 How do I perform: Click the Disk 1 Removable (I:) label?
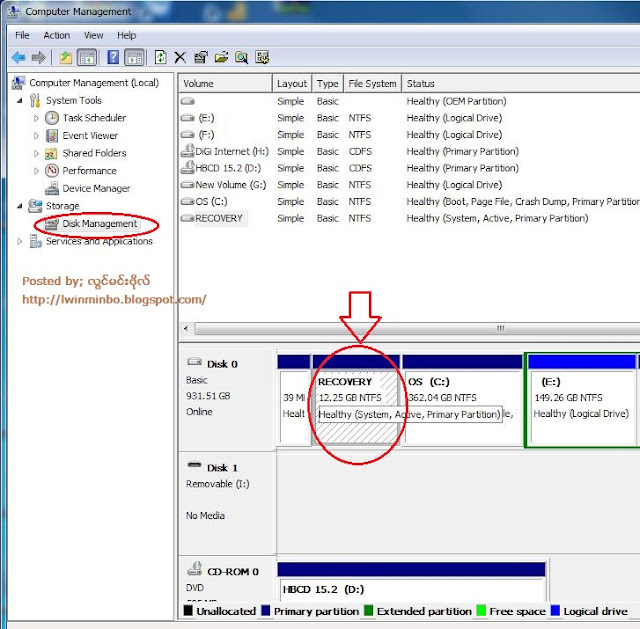coord(218,484)
